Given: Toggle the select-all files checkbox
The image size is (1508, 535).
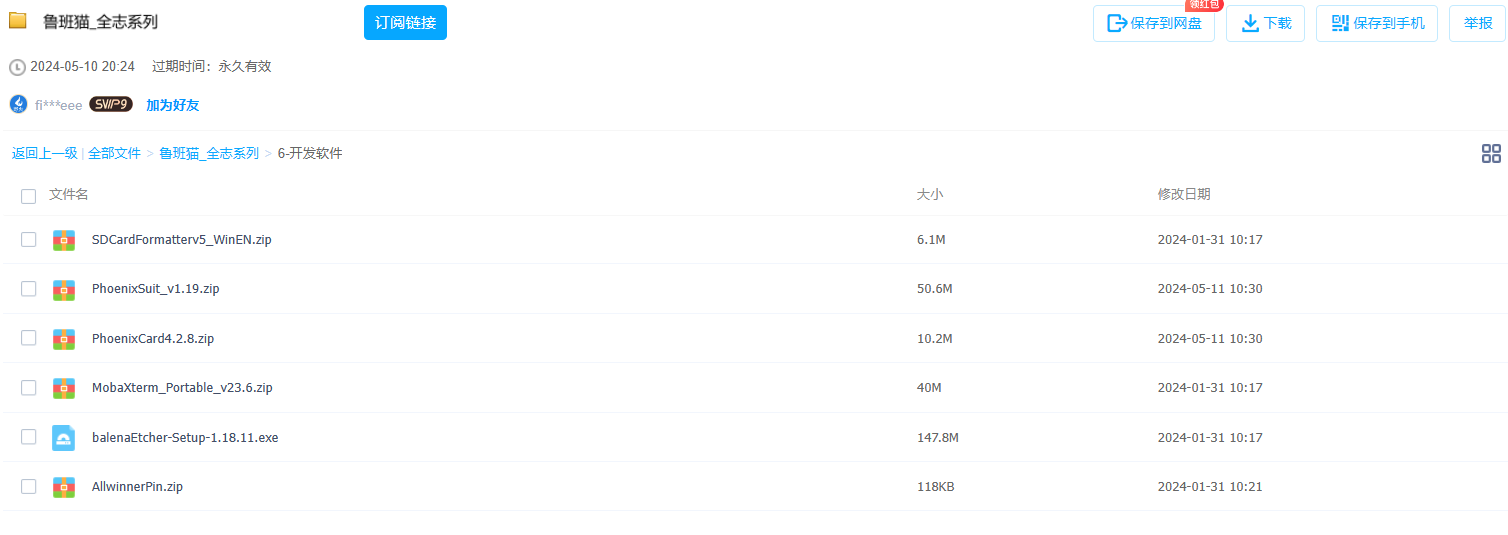Looking at the screenshot, I should point(29,196).
